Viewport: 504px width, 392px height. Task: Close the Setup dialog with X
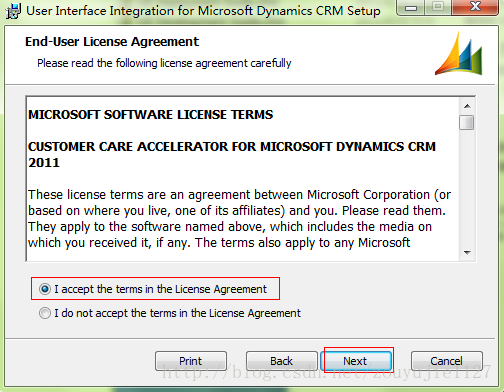[x=475, y=7]
